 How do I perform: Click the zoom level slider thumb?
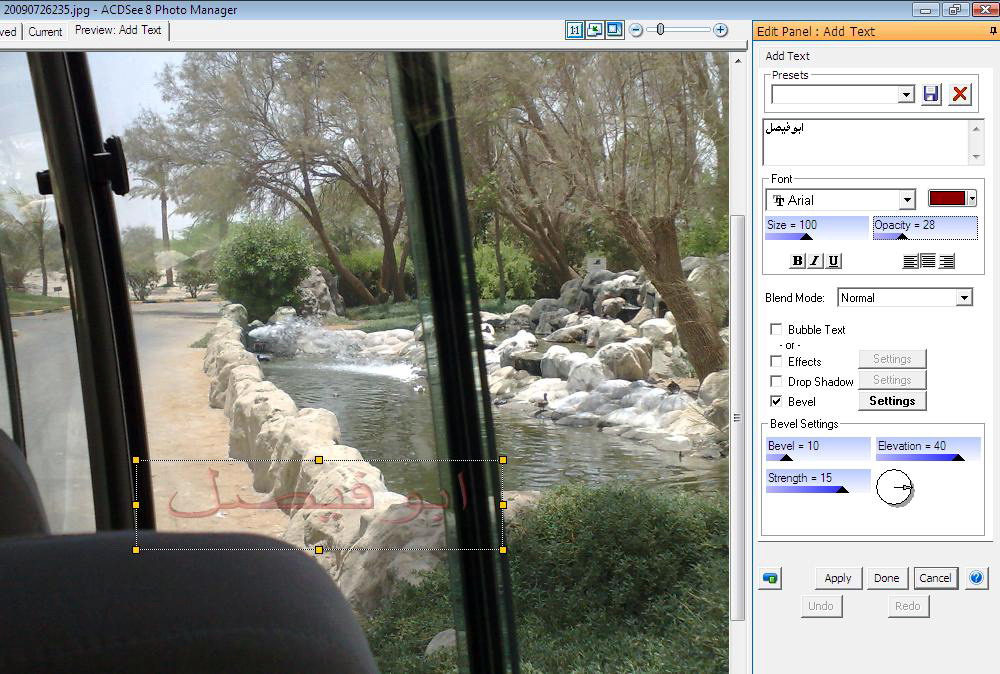pyautogui.click(x=661, y=29)
